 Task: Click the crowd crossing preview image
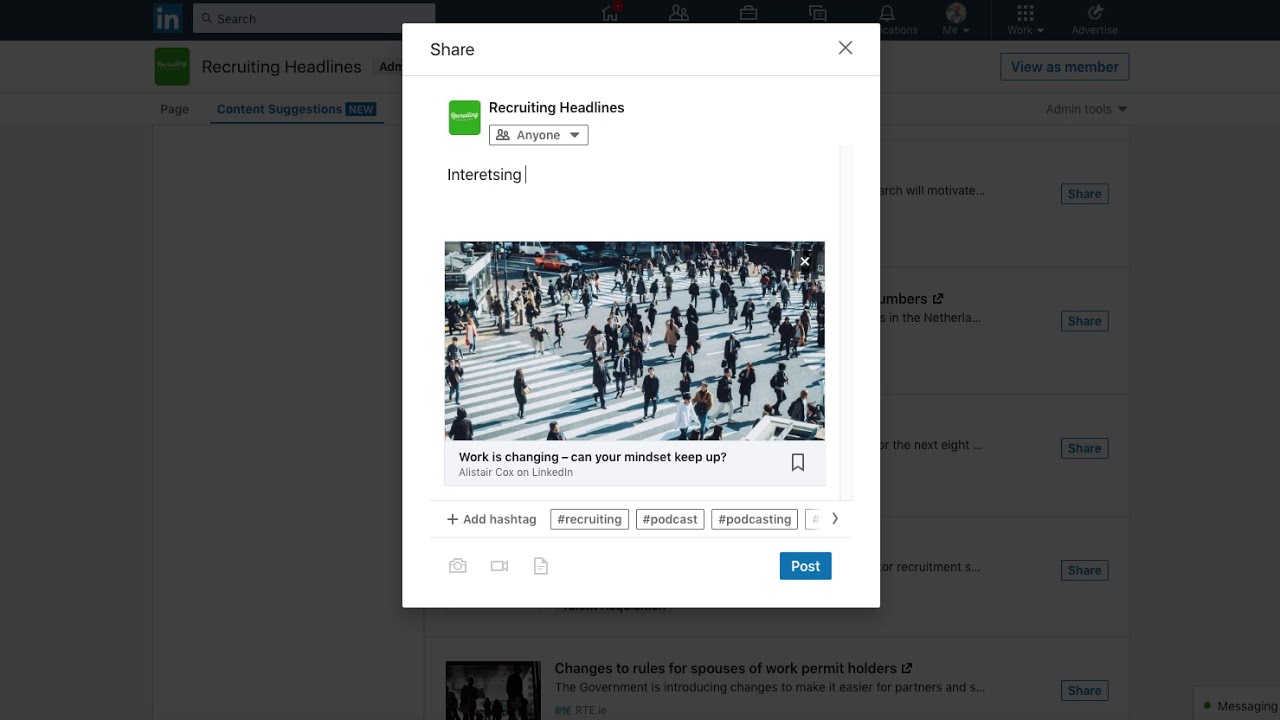(x=635, y=341)
